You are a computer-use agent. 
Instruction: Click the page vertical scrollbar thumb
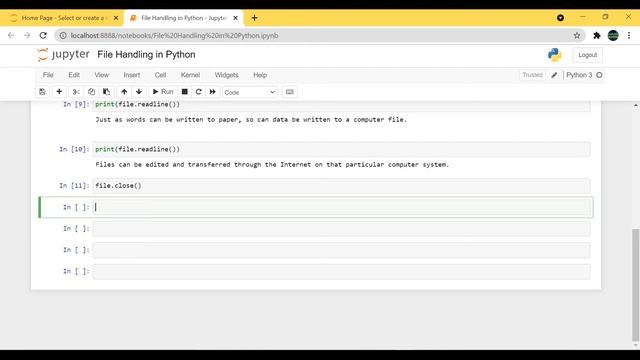[636, 284]
